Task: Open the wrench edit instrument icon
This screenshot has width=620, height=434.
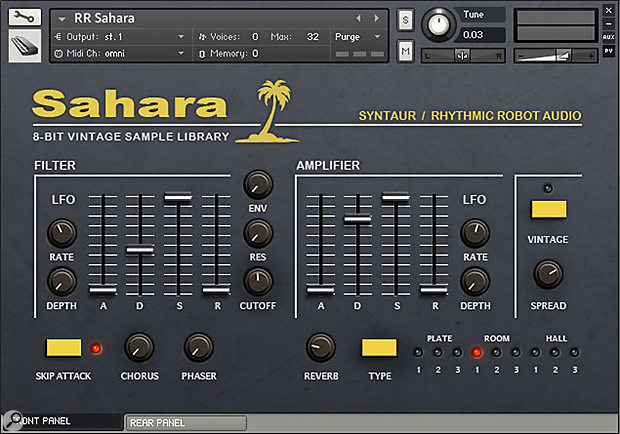Action: 25,17
